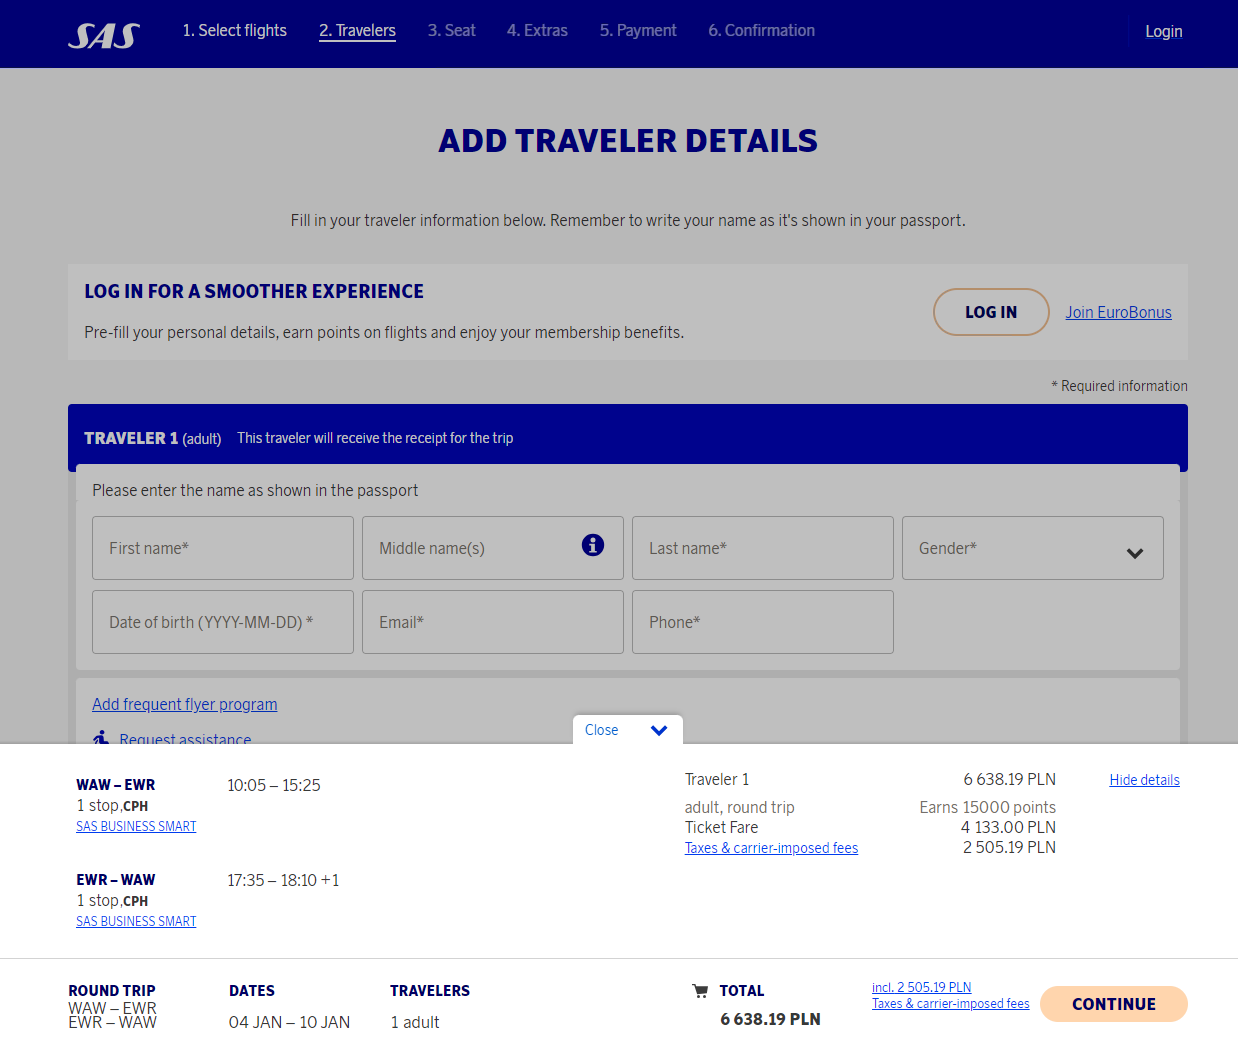This screenshot has height=1044, width=1238.
Task: Open SAS BUSINESS SMART for WAW – EWR
Action: 136,826
